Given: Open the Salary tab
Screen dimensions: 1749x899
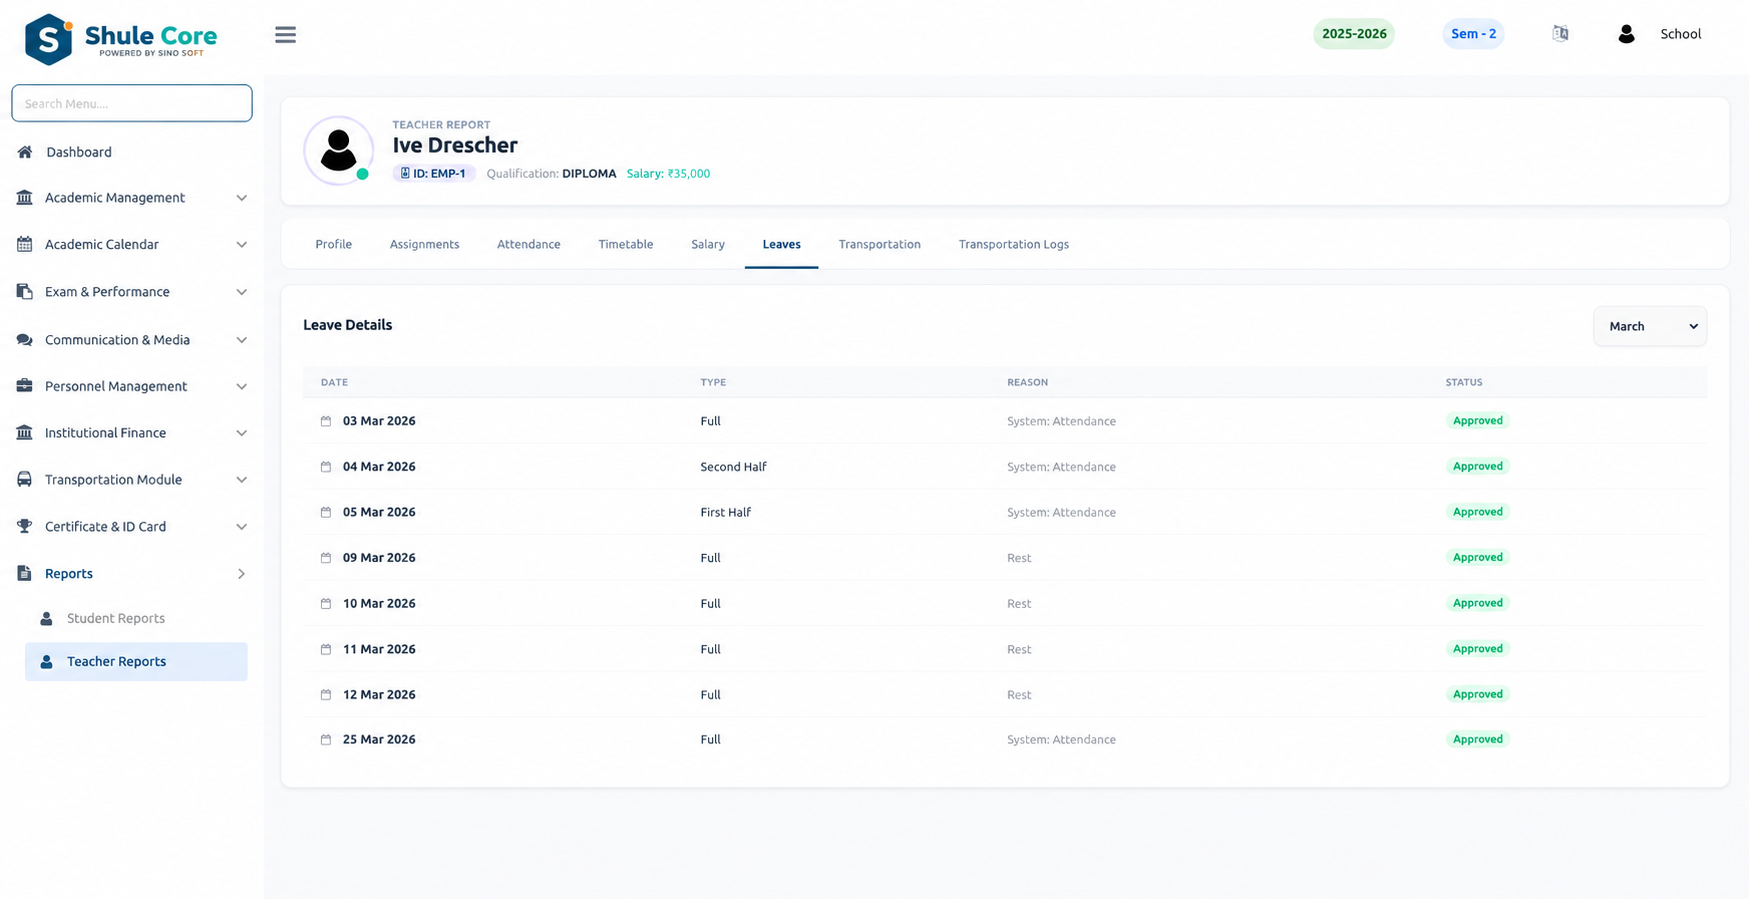Looking at the screenshot, I should pos(708,244).
